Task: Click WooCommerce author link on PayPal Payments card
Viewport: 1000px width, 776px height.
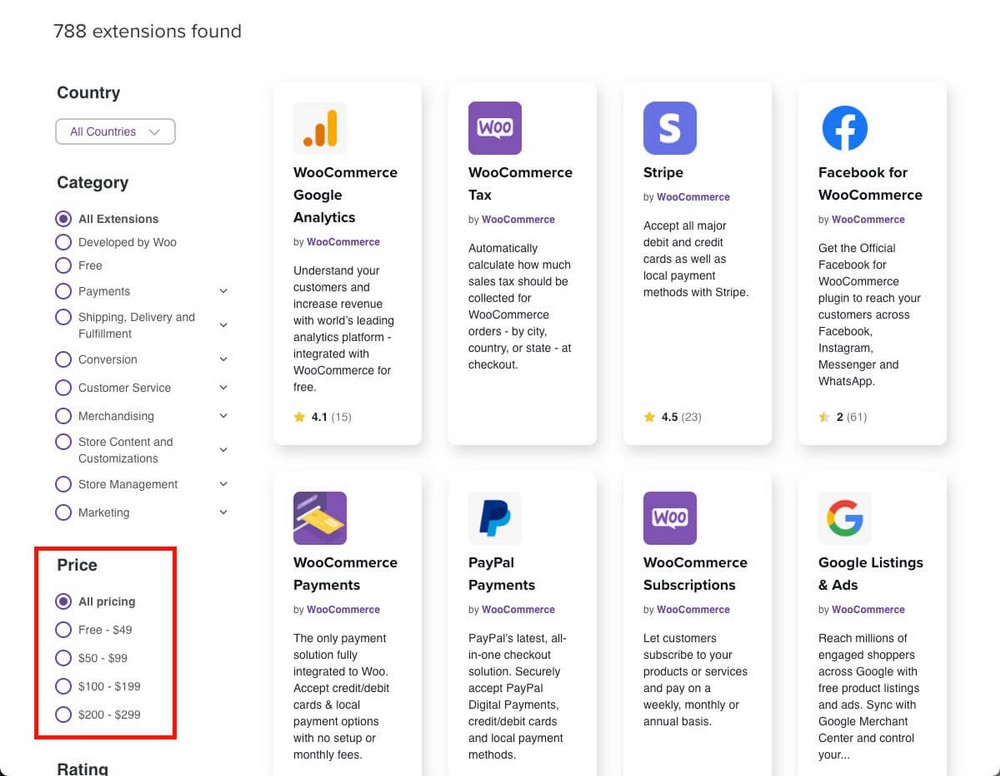Action: pos(518,610)
